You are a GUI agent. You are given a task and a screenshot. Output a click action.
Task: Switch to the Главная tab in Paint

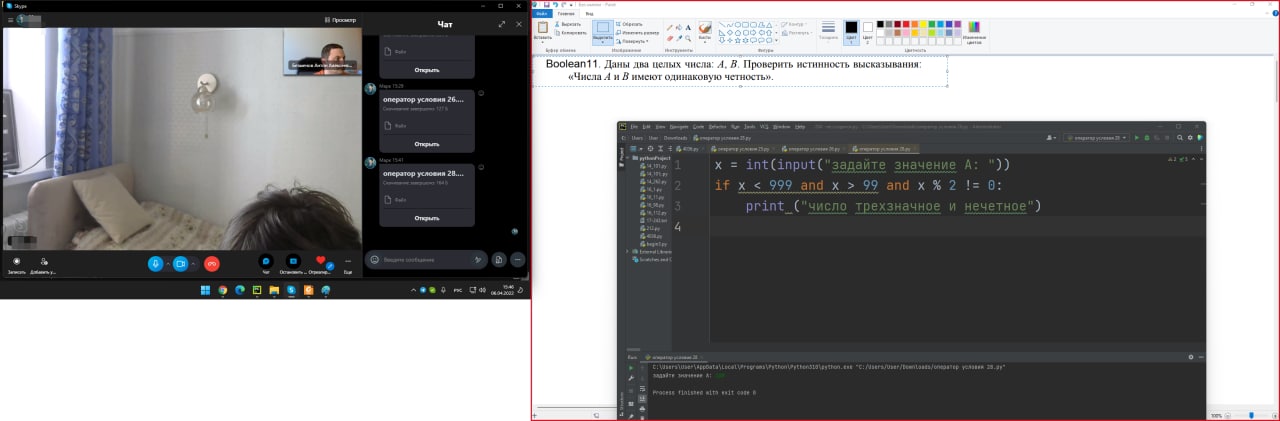tap(566, 14)
